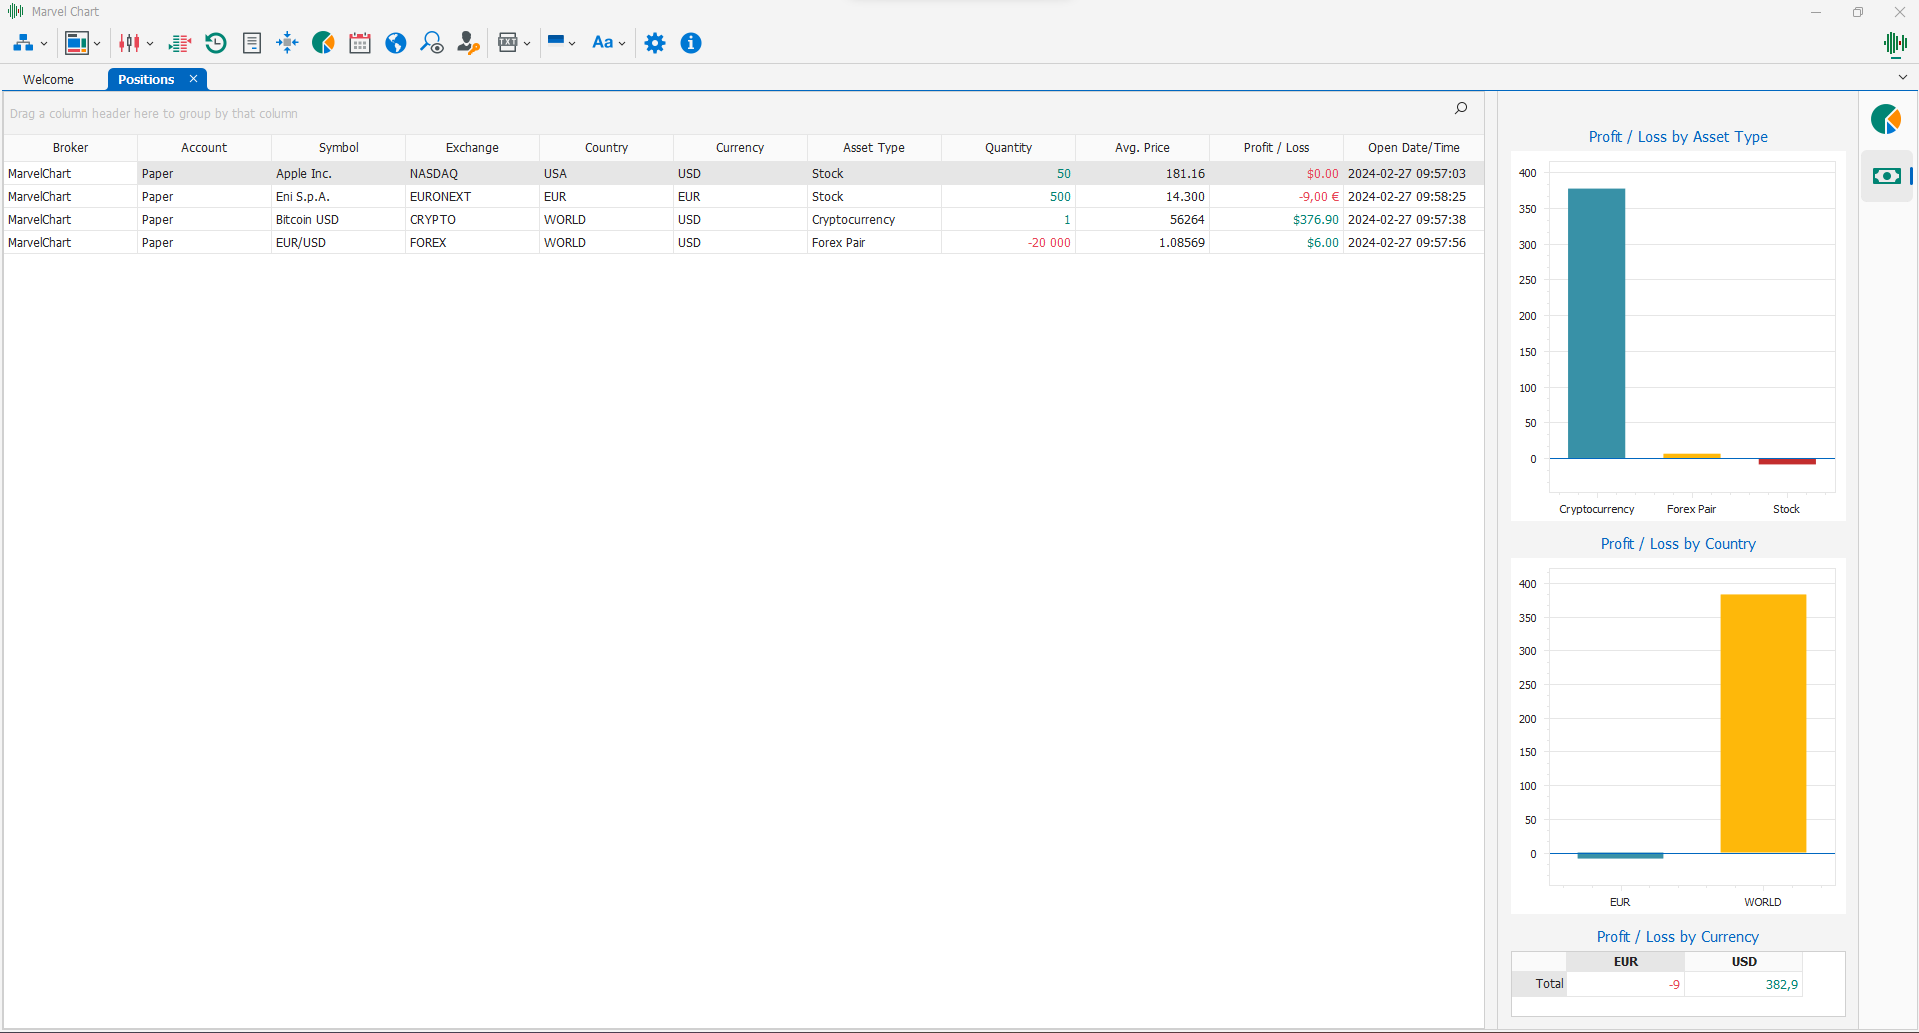Select the EUR/USD symbol cell
Image resolution: width=1919 pixels, height=1033 pixels.
click(338, 243)
